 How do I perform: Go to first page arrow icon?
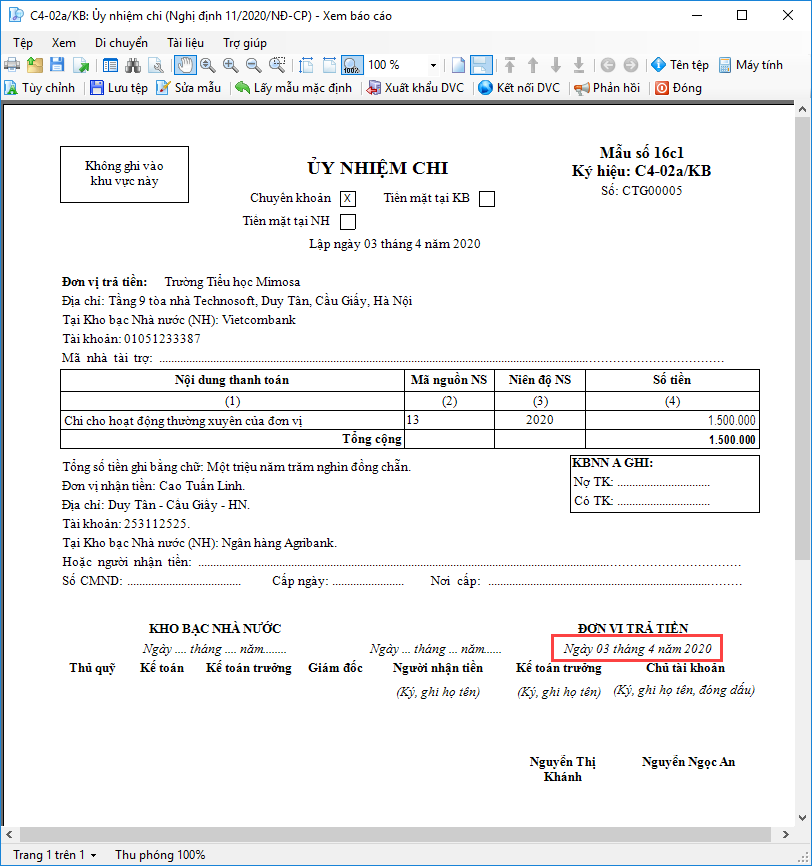coord(510,65)
